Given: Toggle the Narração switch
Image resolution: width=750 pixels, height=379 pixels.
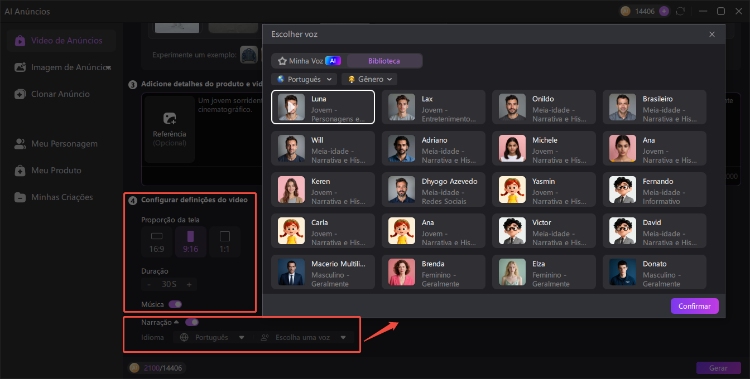Looking at the screenshot, I should click(192, 323).
